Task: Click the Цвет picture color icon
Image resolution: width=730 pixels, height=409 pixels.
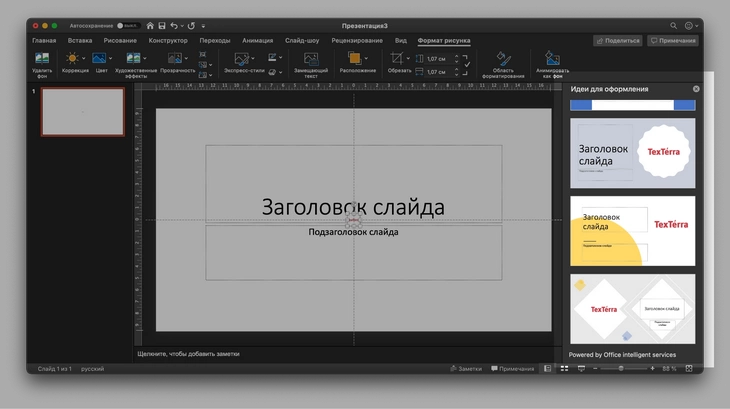Action: pyautogui.click(x=99, y=58)
